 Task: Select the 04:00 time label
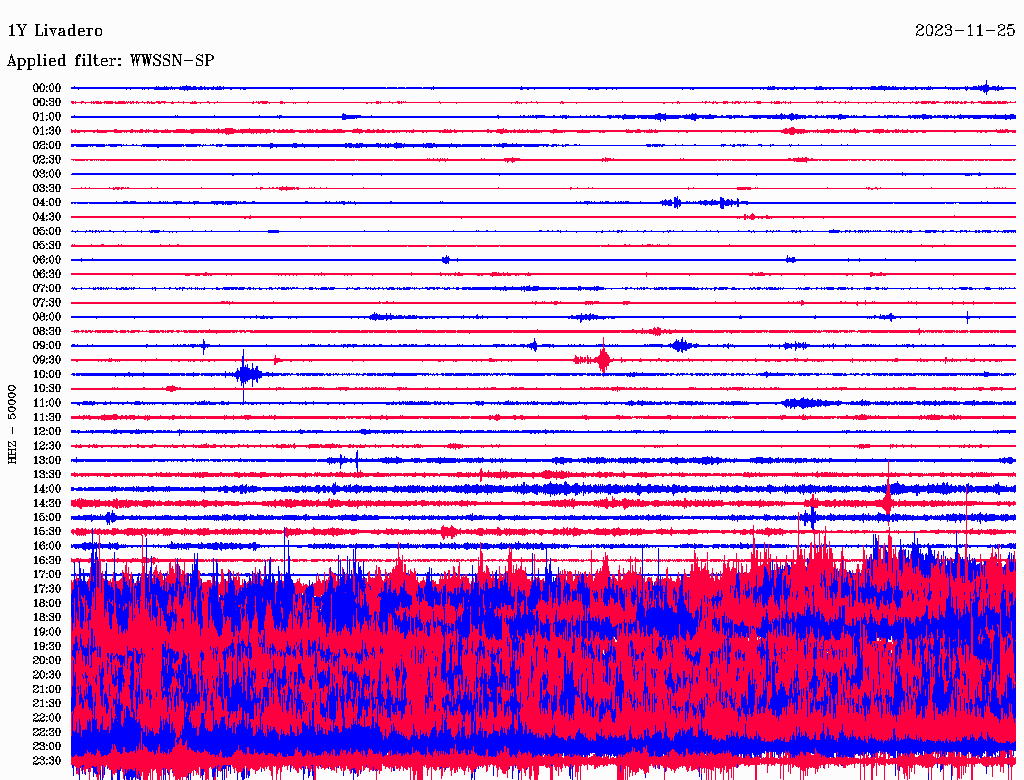46,203
